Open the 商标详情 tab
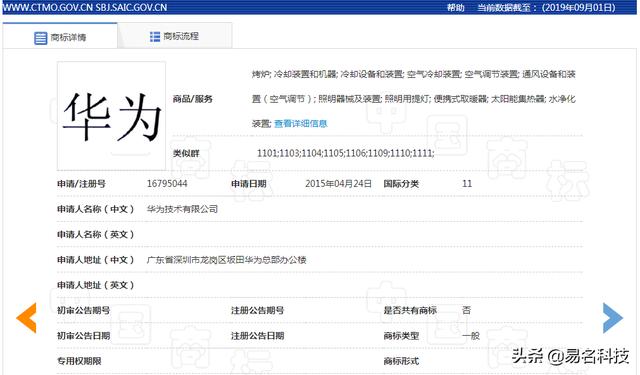 pyautogui.click(x=60, y=37)
